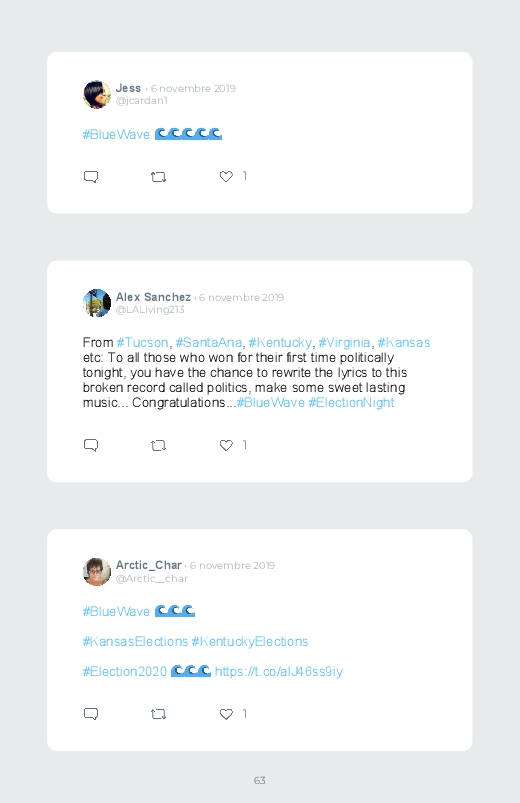Open the #ElectionNight hashtag
The height and width of the screenshot is (803, 520).
coord(351,403)
